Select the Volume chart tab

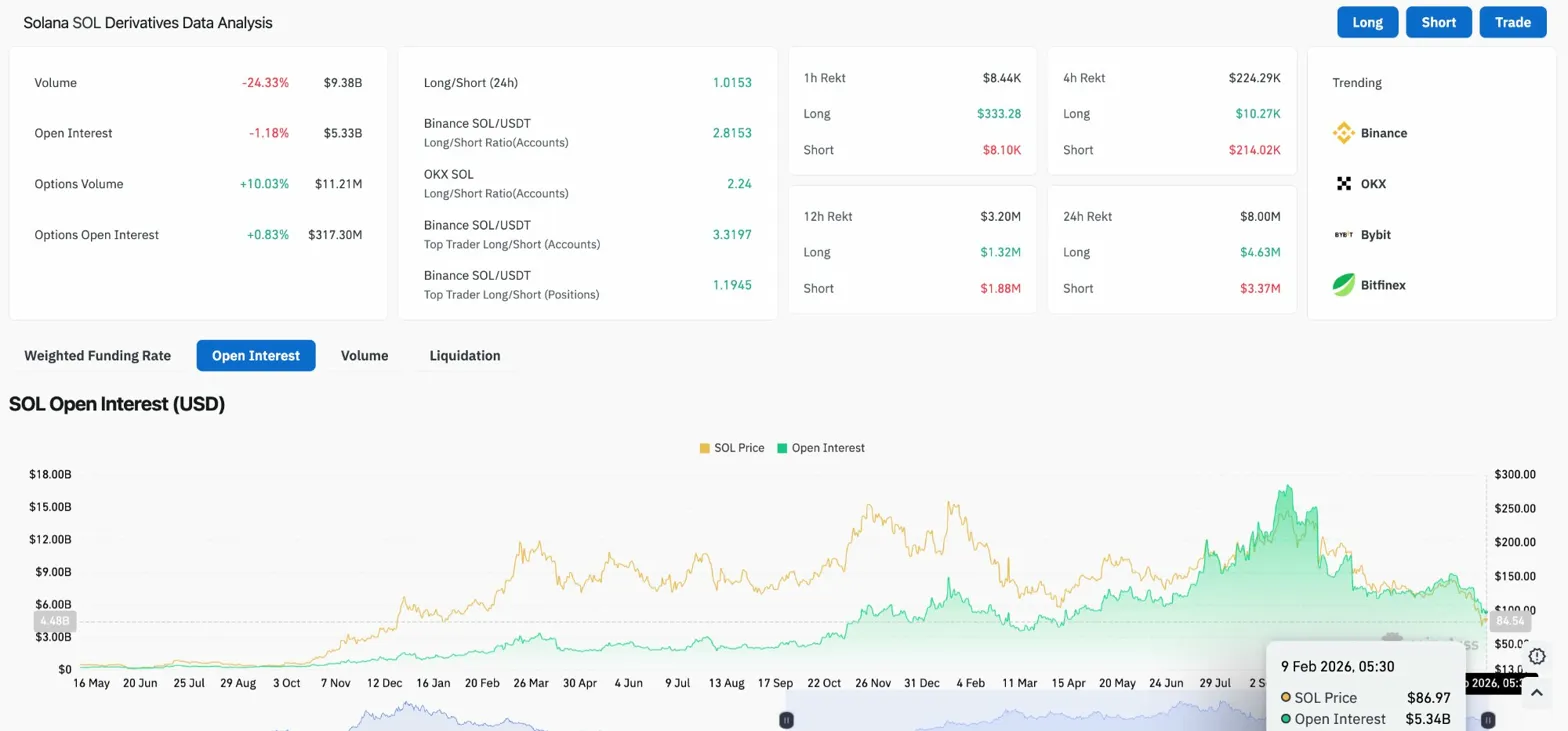point(364,355)
